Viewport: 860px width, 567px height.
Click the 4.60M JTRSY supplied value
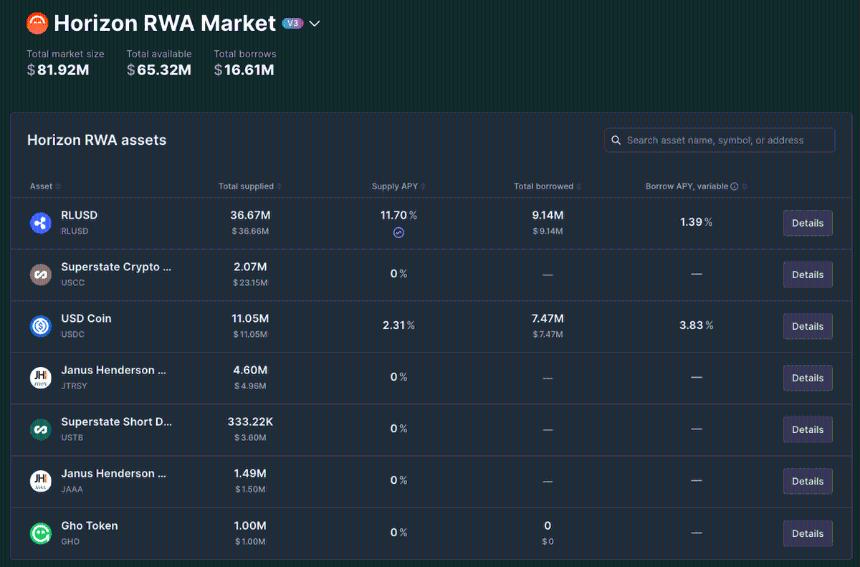coord(250,370)
